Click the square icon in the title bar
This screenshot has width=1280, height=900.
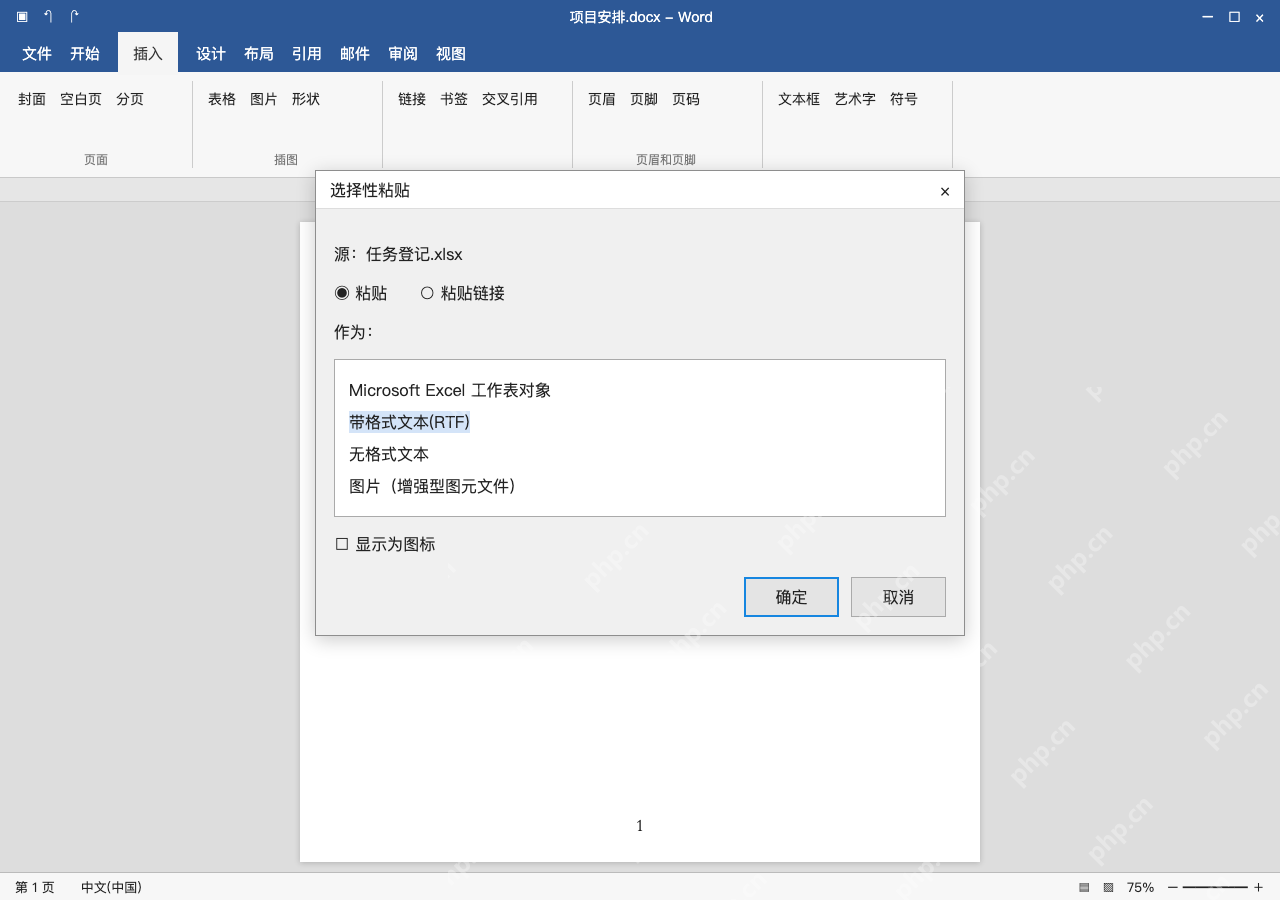click(22, 17)
